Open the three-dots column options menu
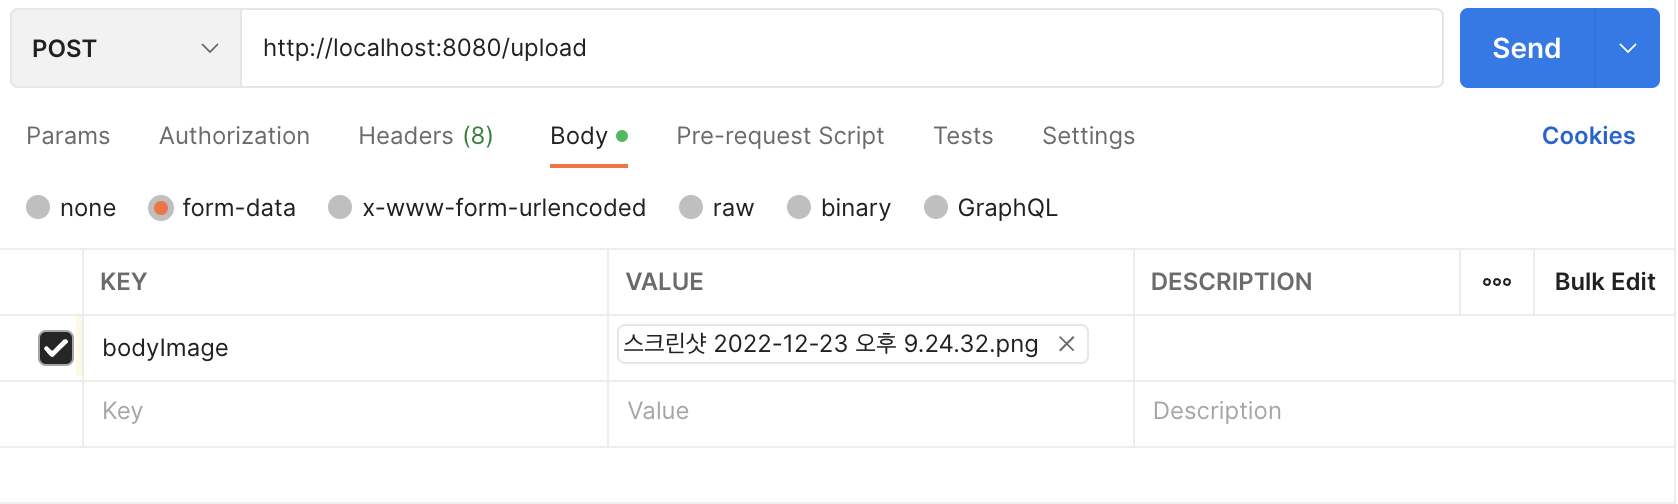 tap(1496, 282)
